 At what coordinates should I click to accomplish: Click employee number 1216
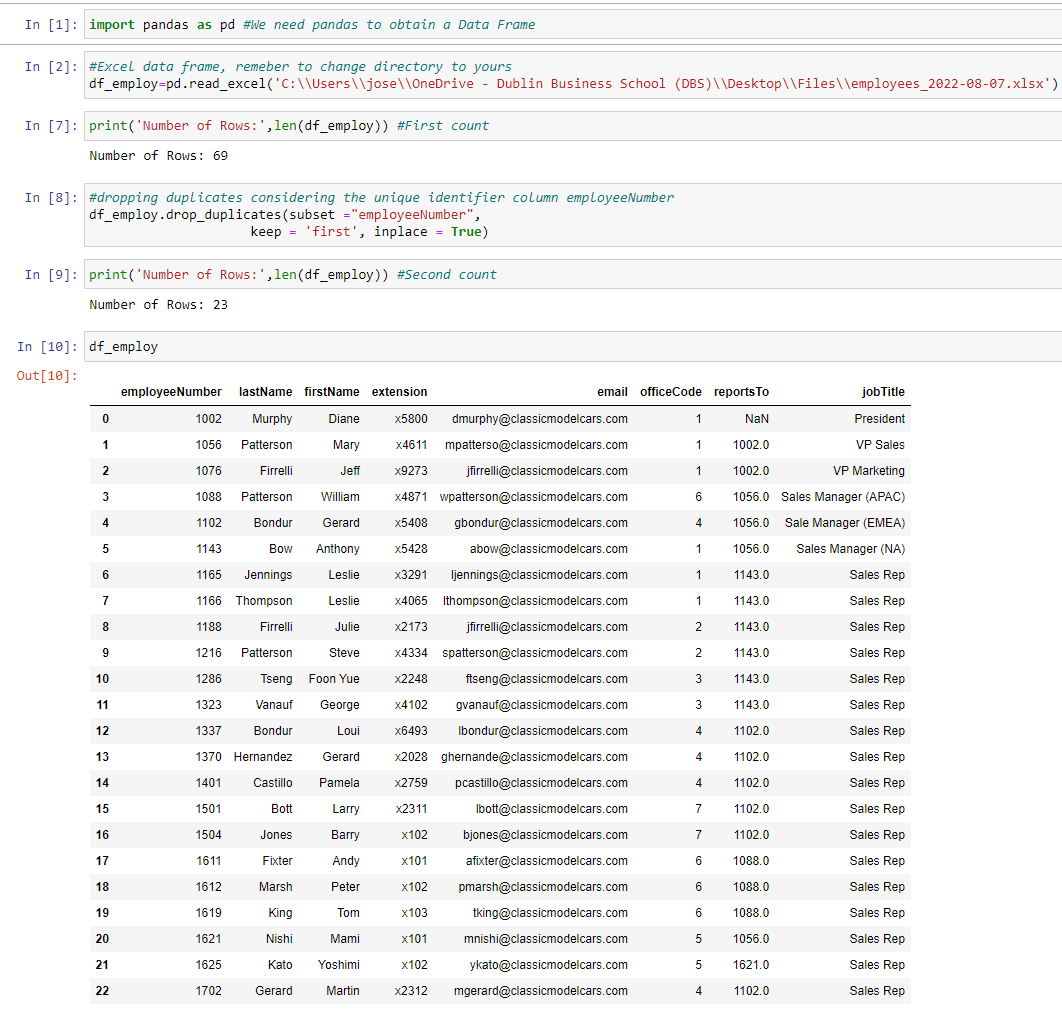(x=209, y=653)
